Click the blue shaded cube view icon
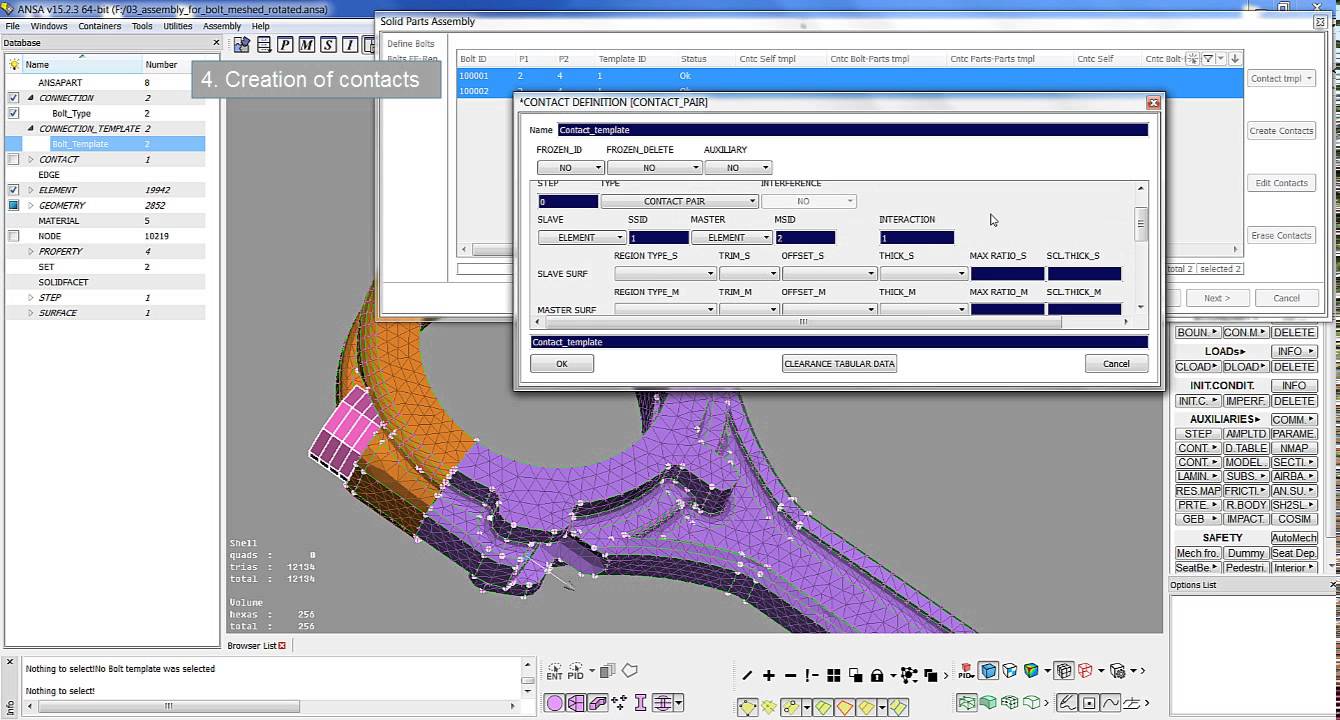Viewport: 1340px width, 720px height. tap(988, 671)
